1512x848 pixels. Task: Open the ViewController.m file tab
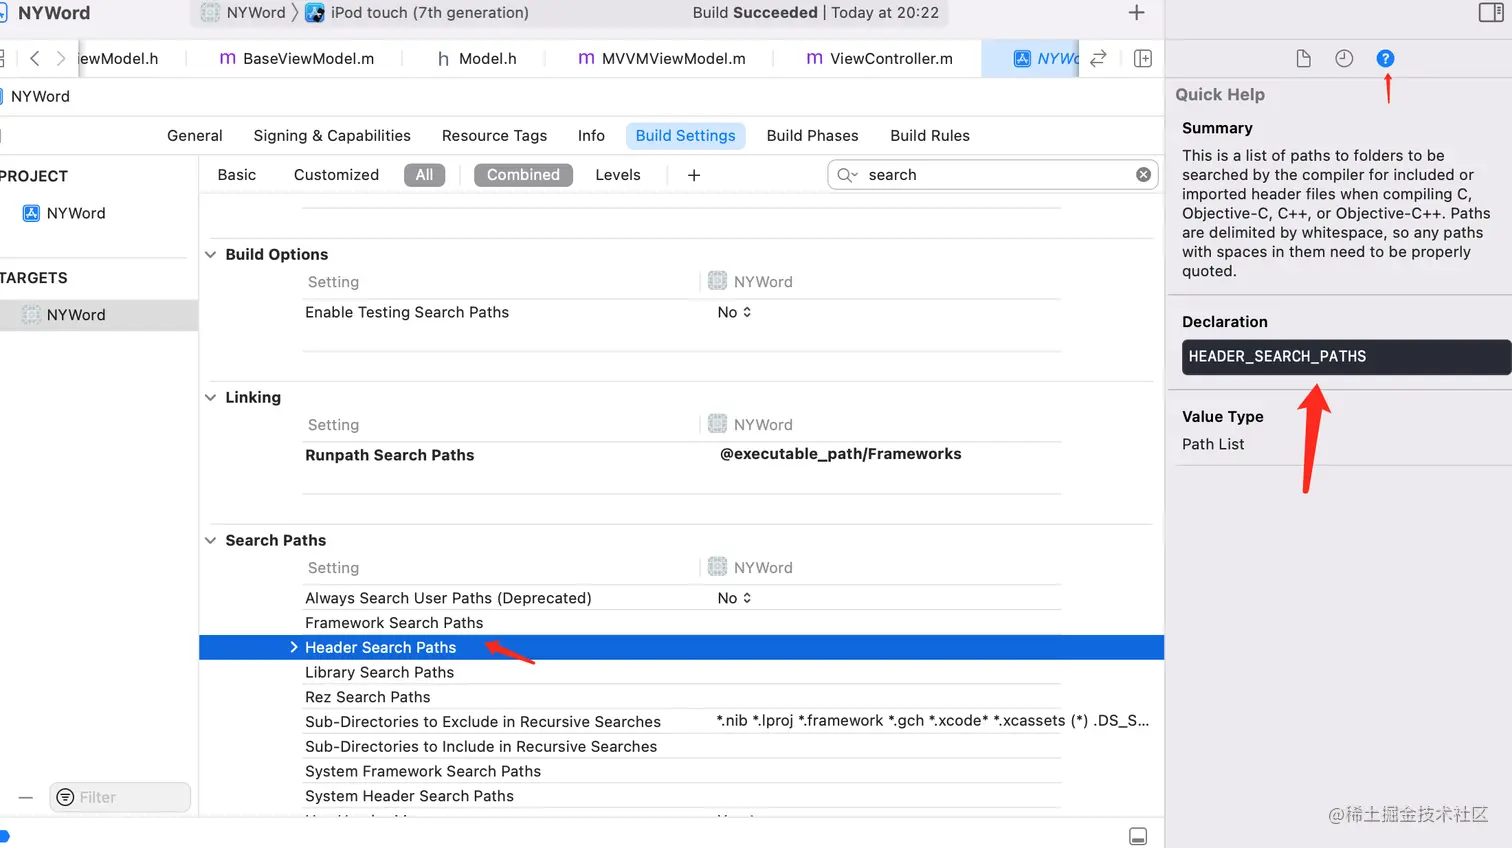(880, 59)
